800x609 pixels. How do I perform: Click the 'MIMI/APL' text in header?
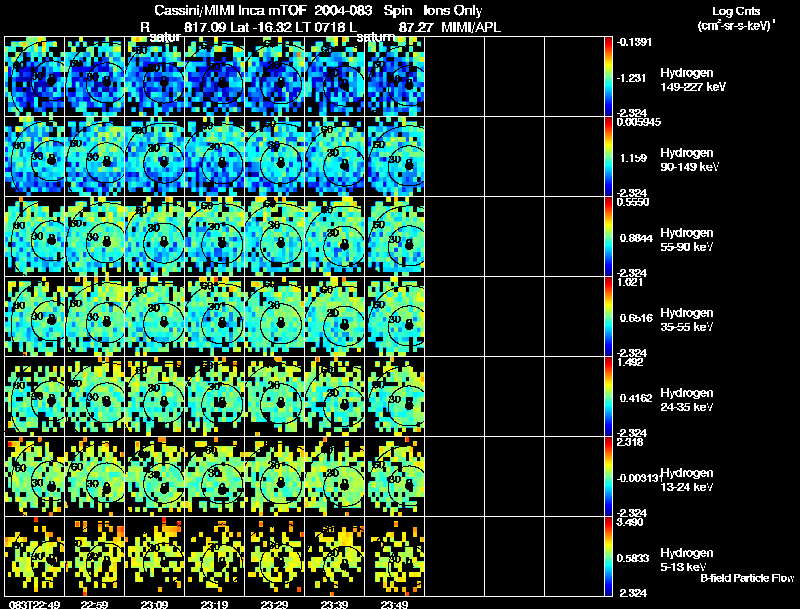(471, 27)
